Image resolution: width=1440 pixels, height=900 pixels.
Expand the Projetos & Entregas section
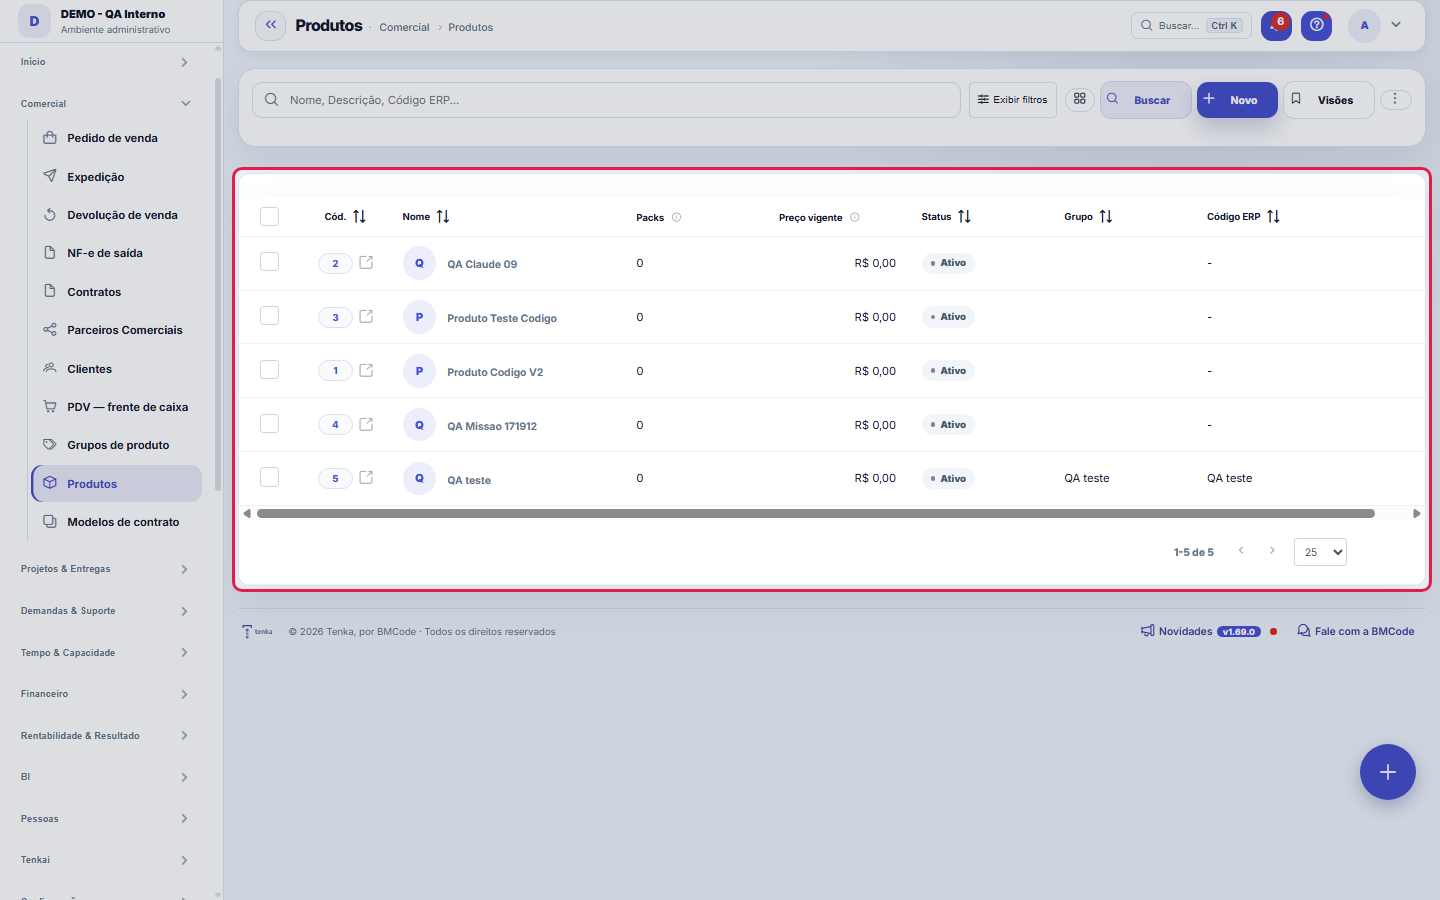point(106,569)
